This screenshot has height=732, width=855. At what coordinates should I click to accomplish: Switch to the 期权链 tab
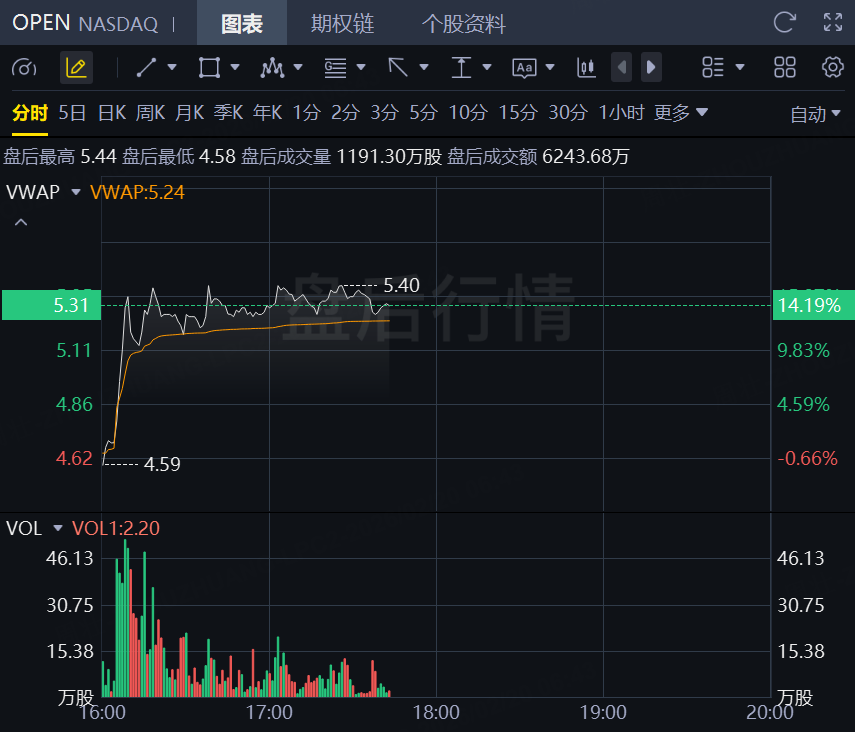click(x=342, y=23)
